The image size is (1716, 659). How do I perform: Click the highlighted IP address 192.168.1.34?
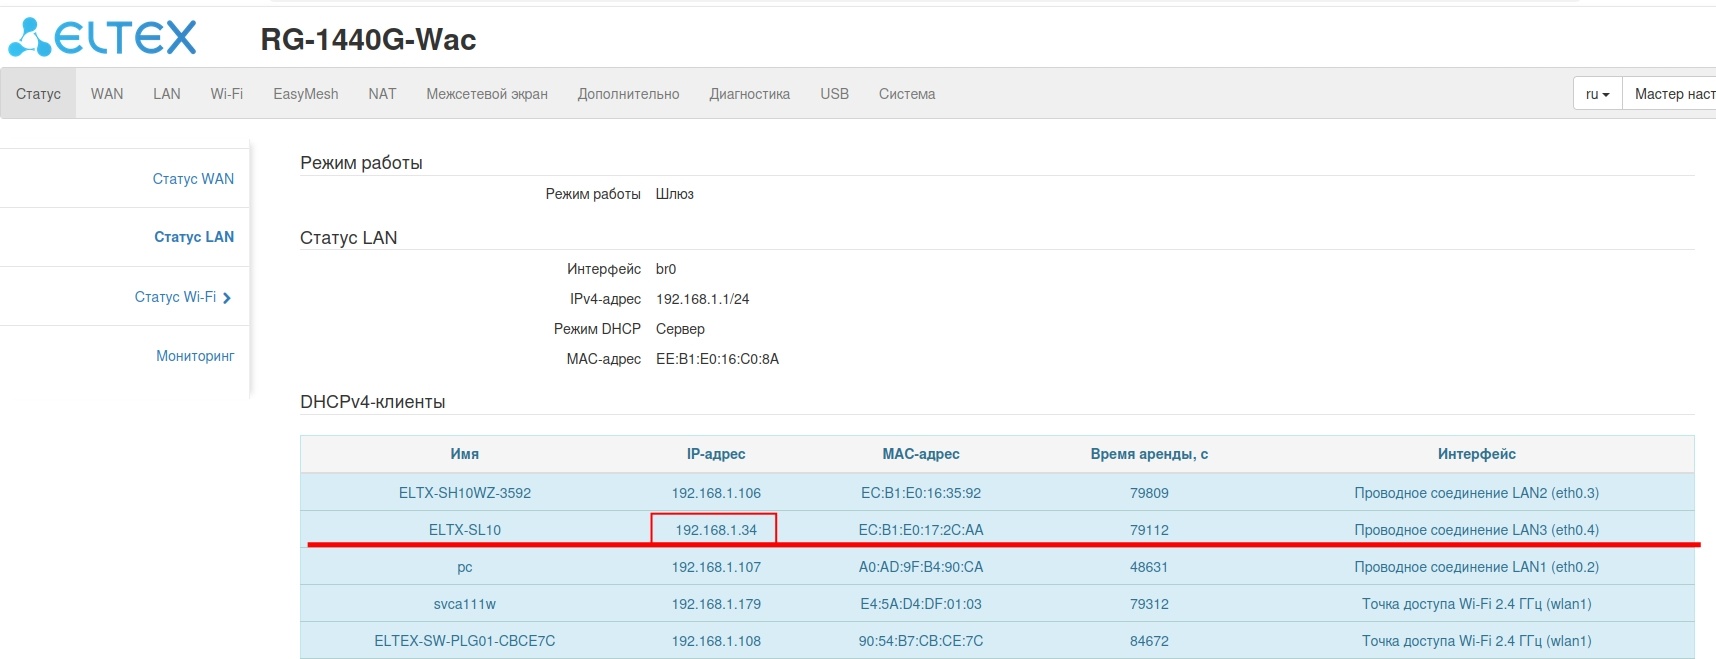coord(715,530)
